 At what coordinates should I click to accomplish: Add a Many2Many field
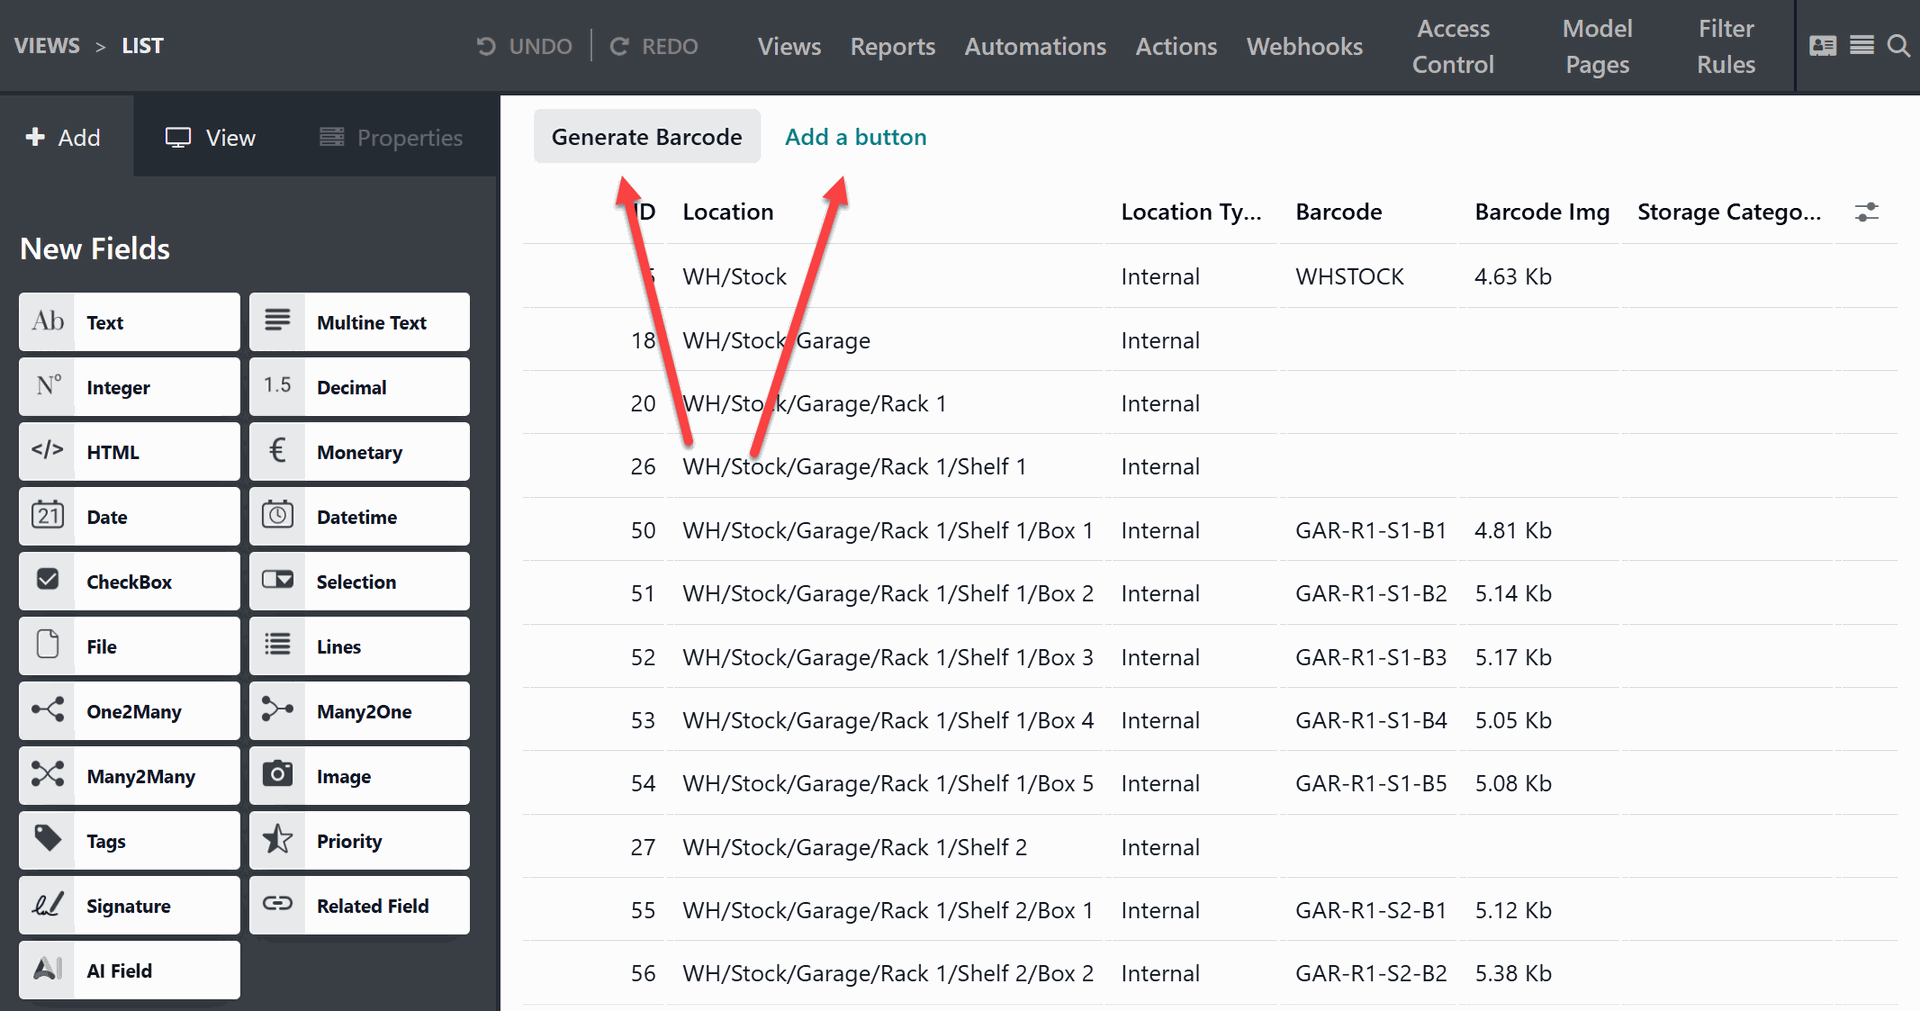tap(129, 776)
